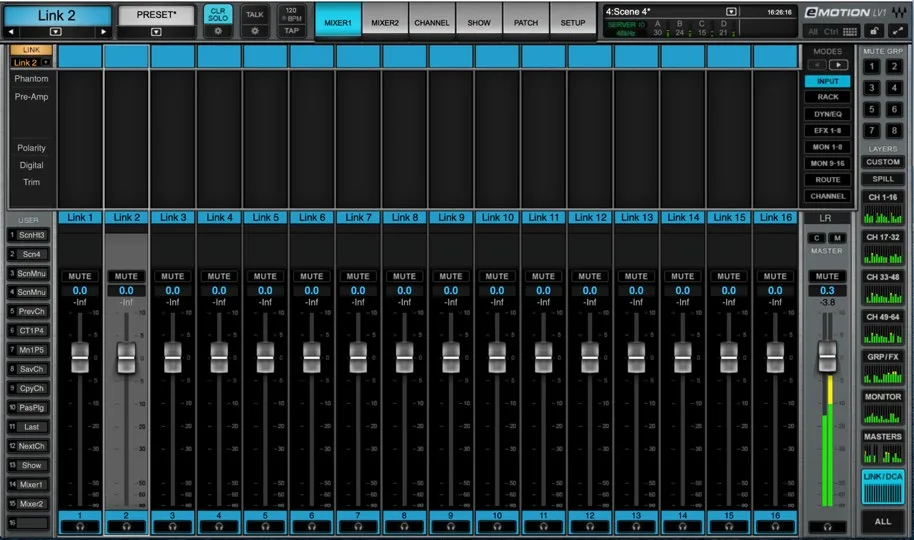Go to the previous channel with the left arrow
This screenshot has height=540, width=914.
tap(11, 31)
